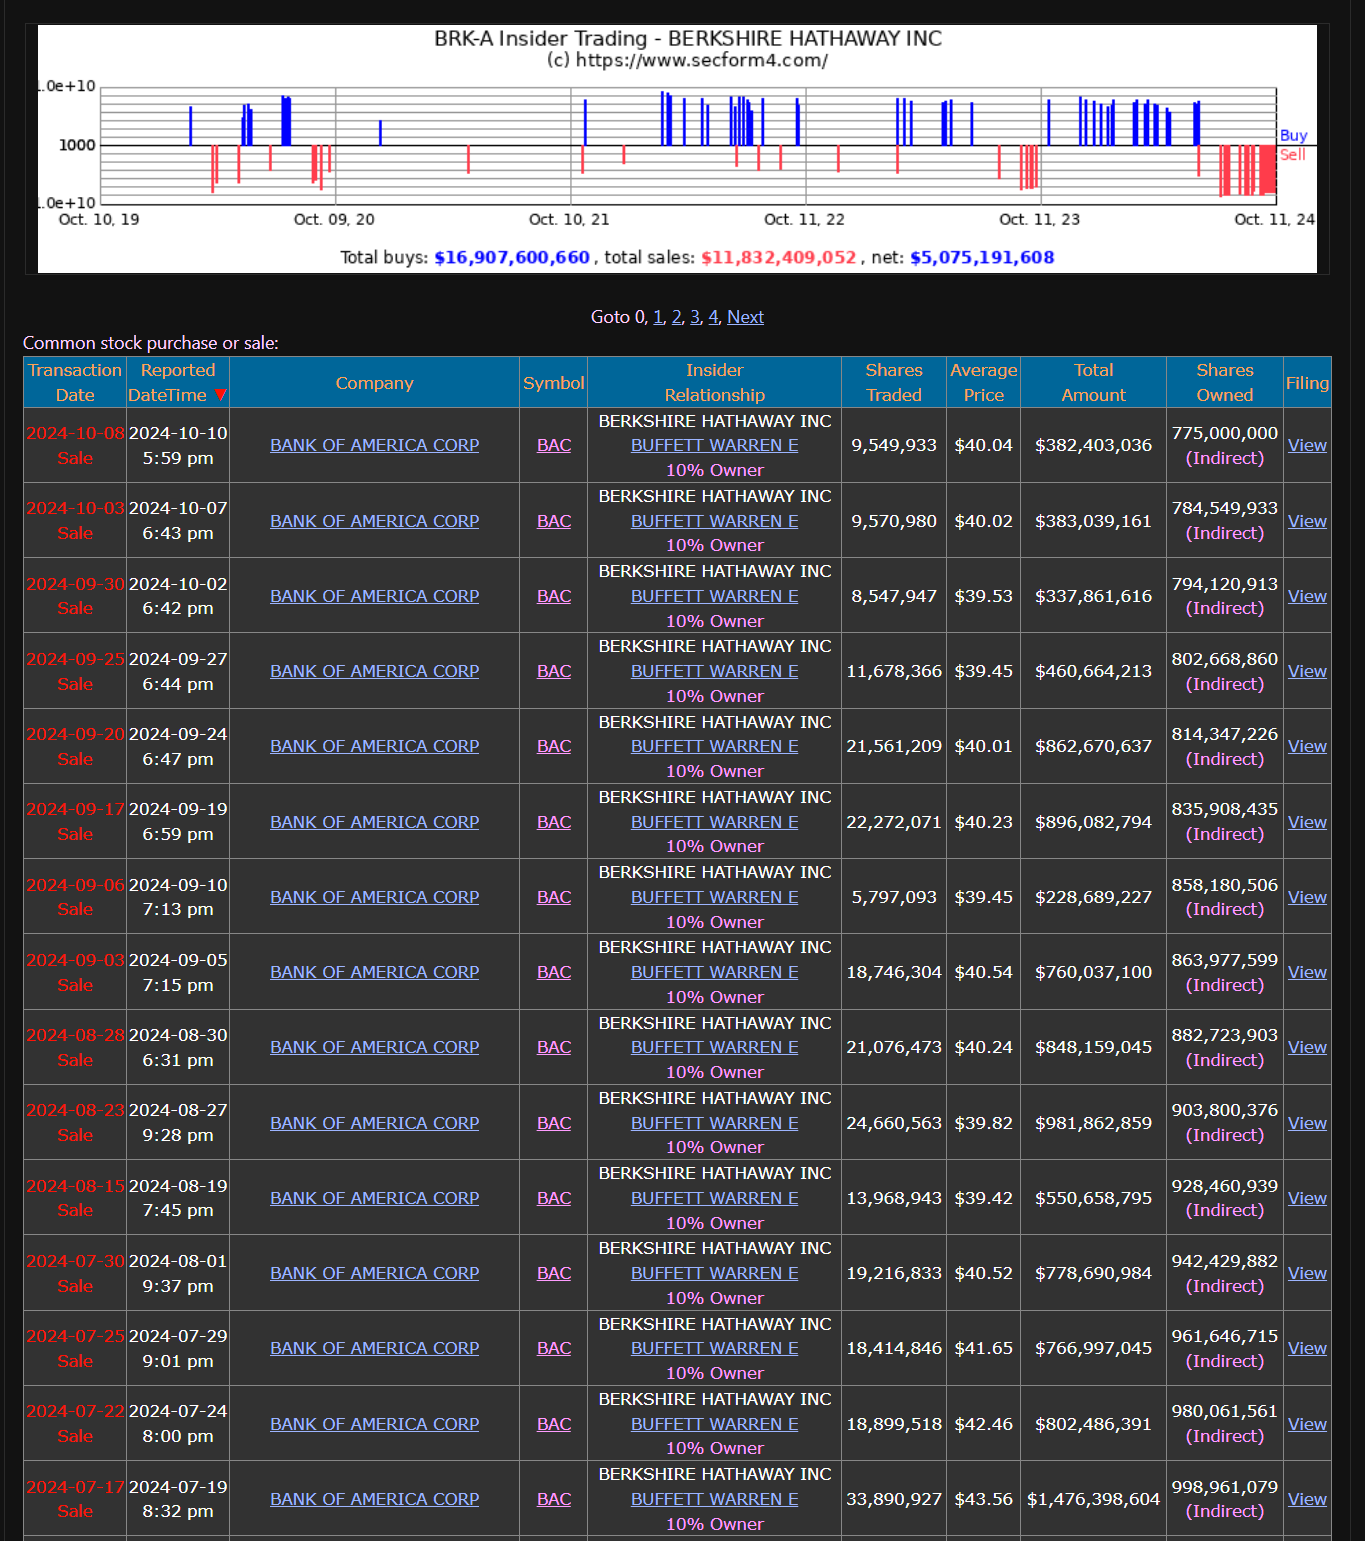Click the Buy legend label in chart
Screen dimensions: 1365x1541
[1293, 135]
